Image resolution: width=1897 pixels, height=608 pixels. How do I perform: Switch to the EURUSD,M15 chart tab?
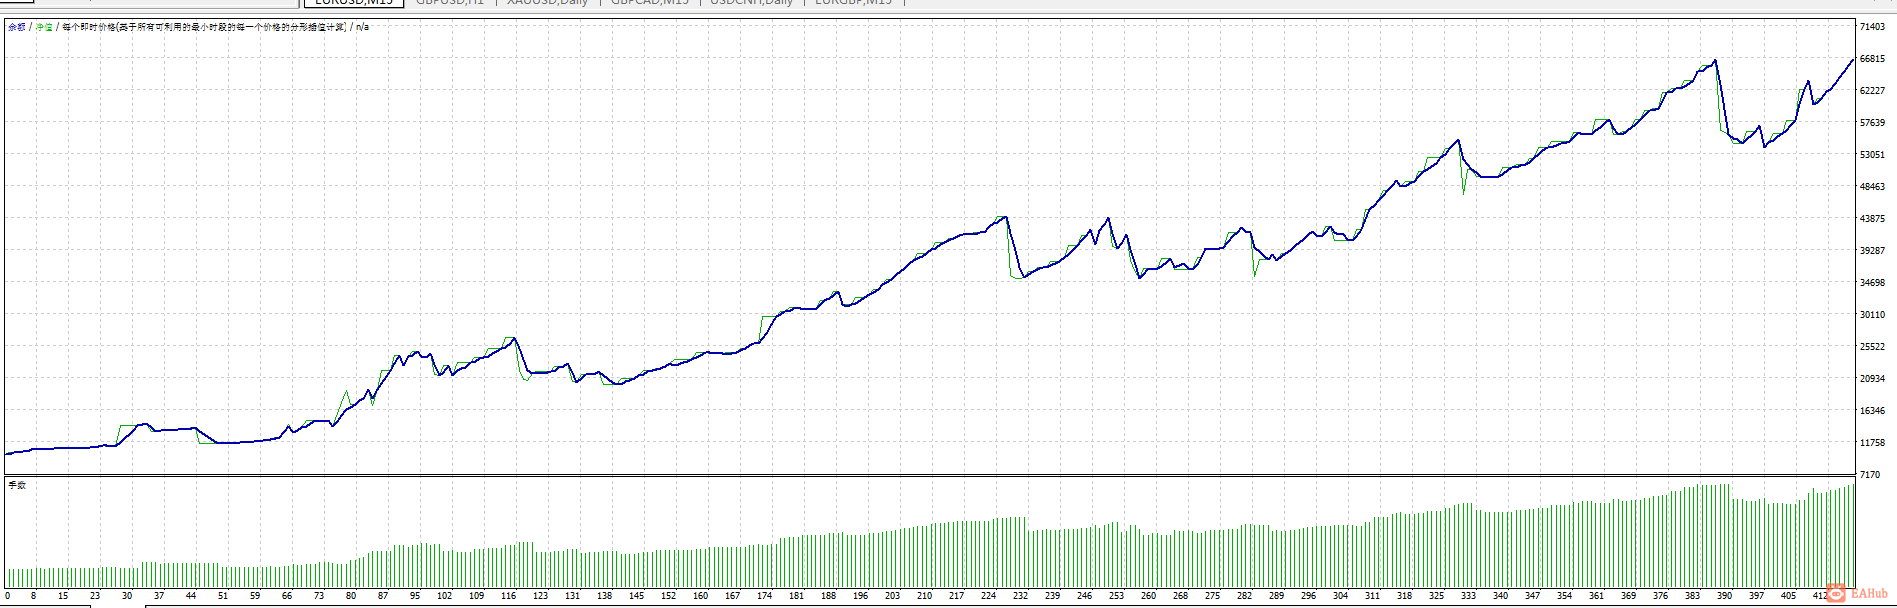(353, 3)
